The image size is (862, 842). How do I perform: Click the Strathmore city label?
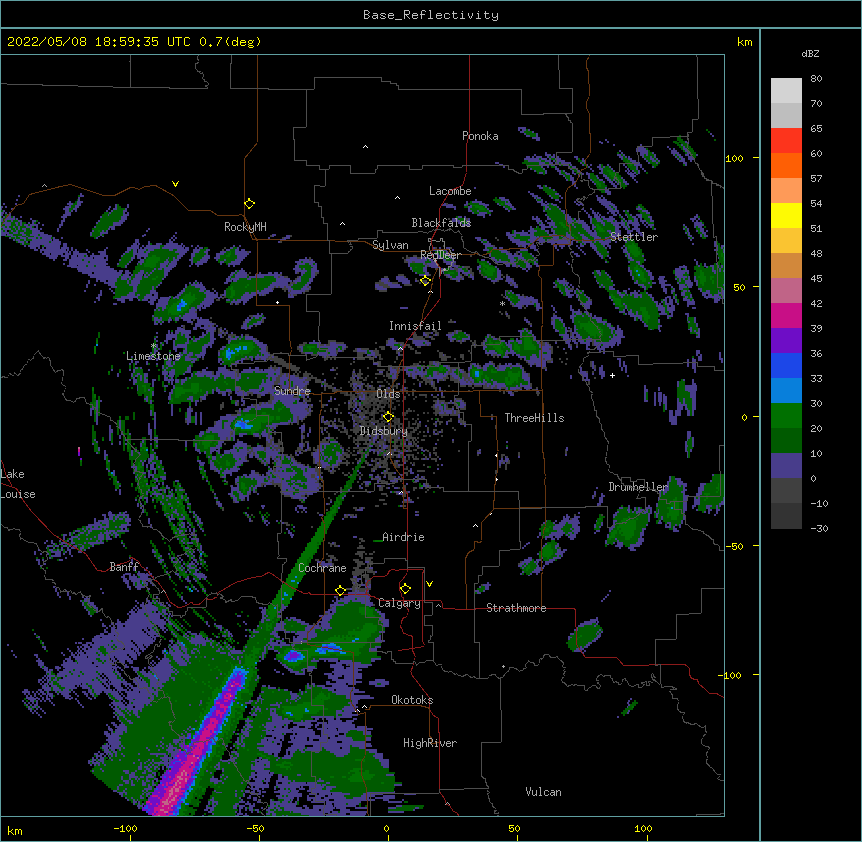(x=516, y=608)
